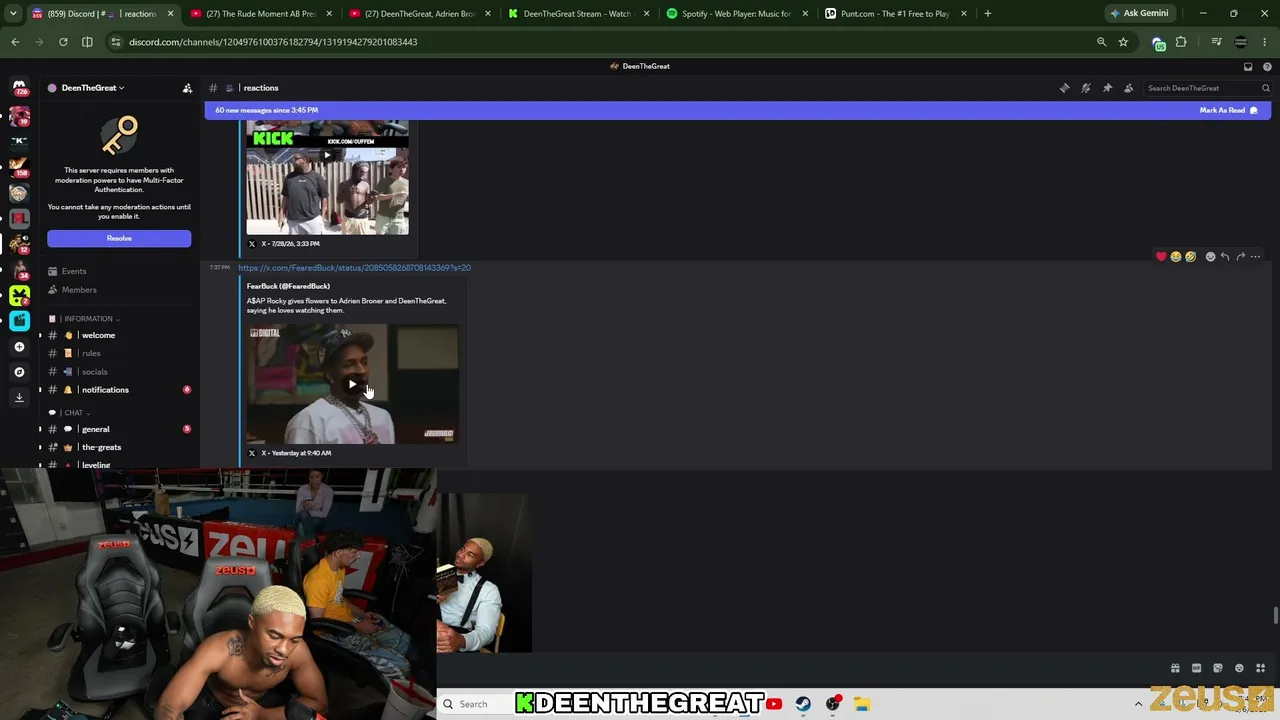
Task: Open a new browser tab
Action: coord(987,14)
